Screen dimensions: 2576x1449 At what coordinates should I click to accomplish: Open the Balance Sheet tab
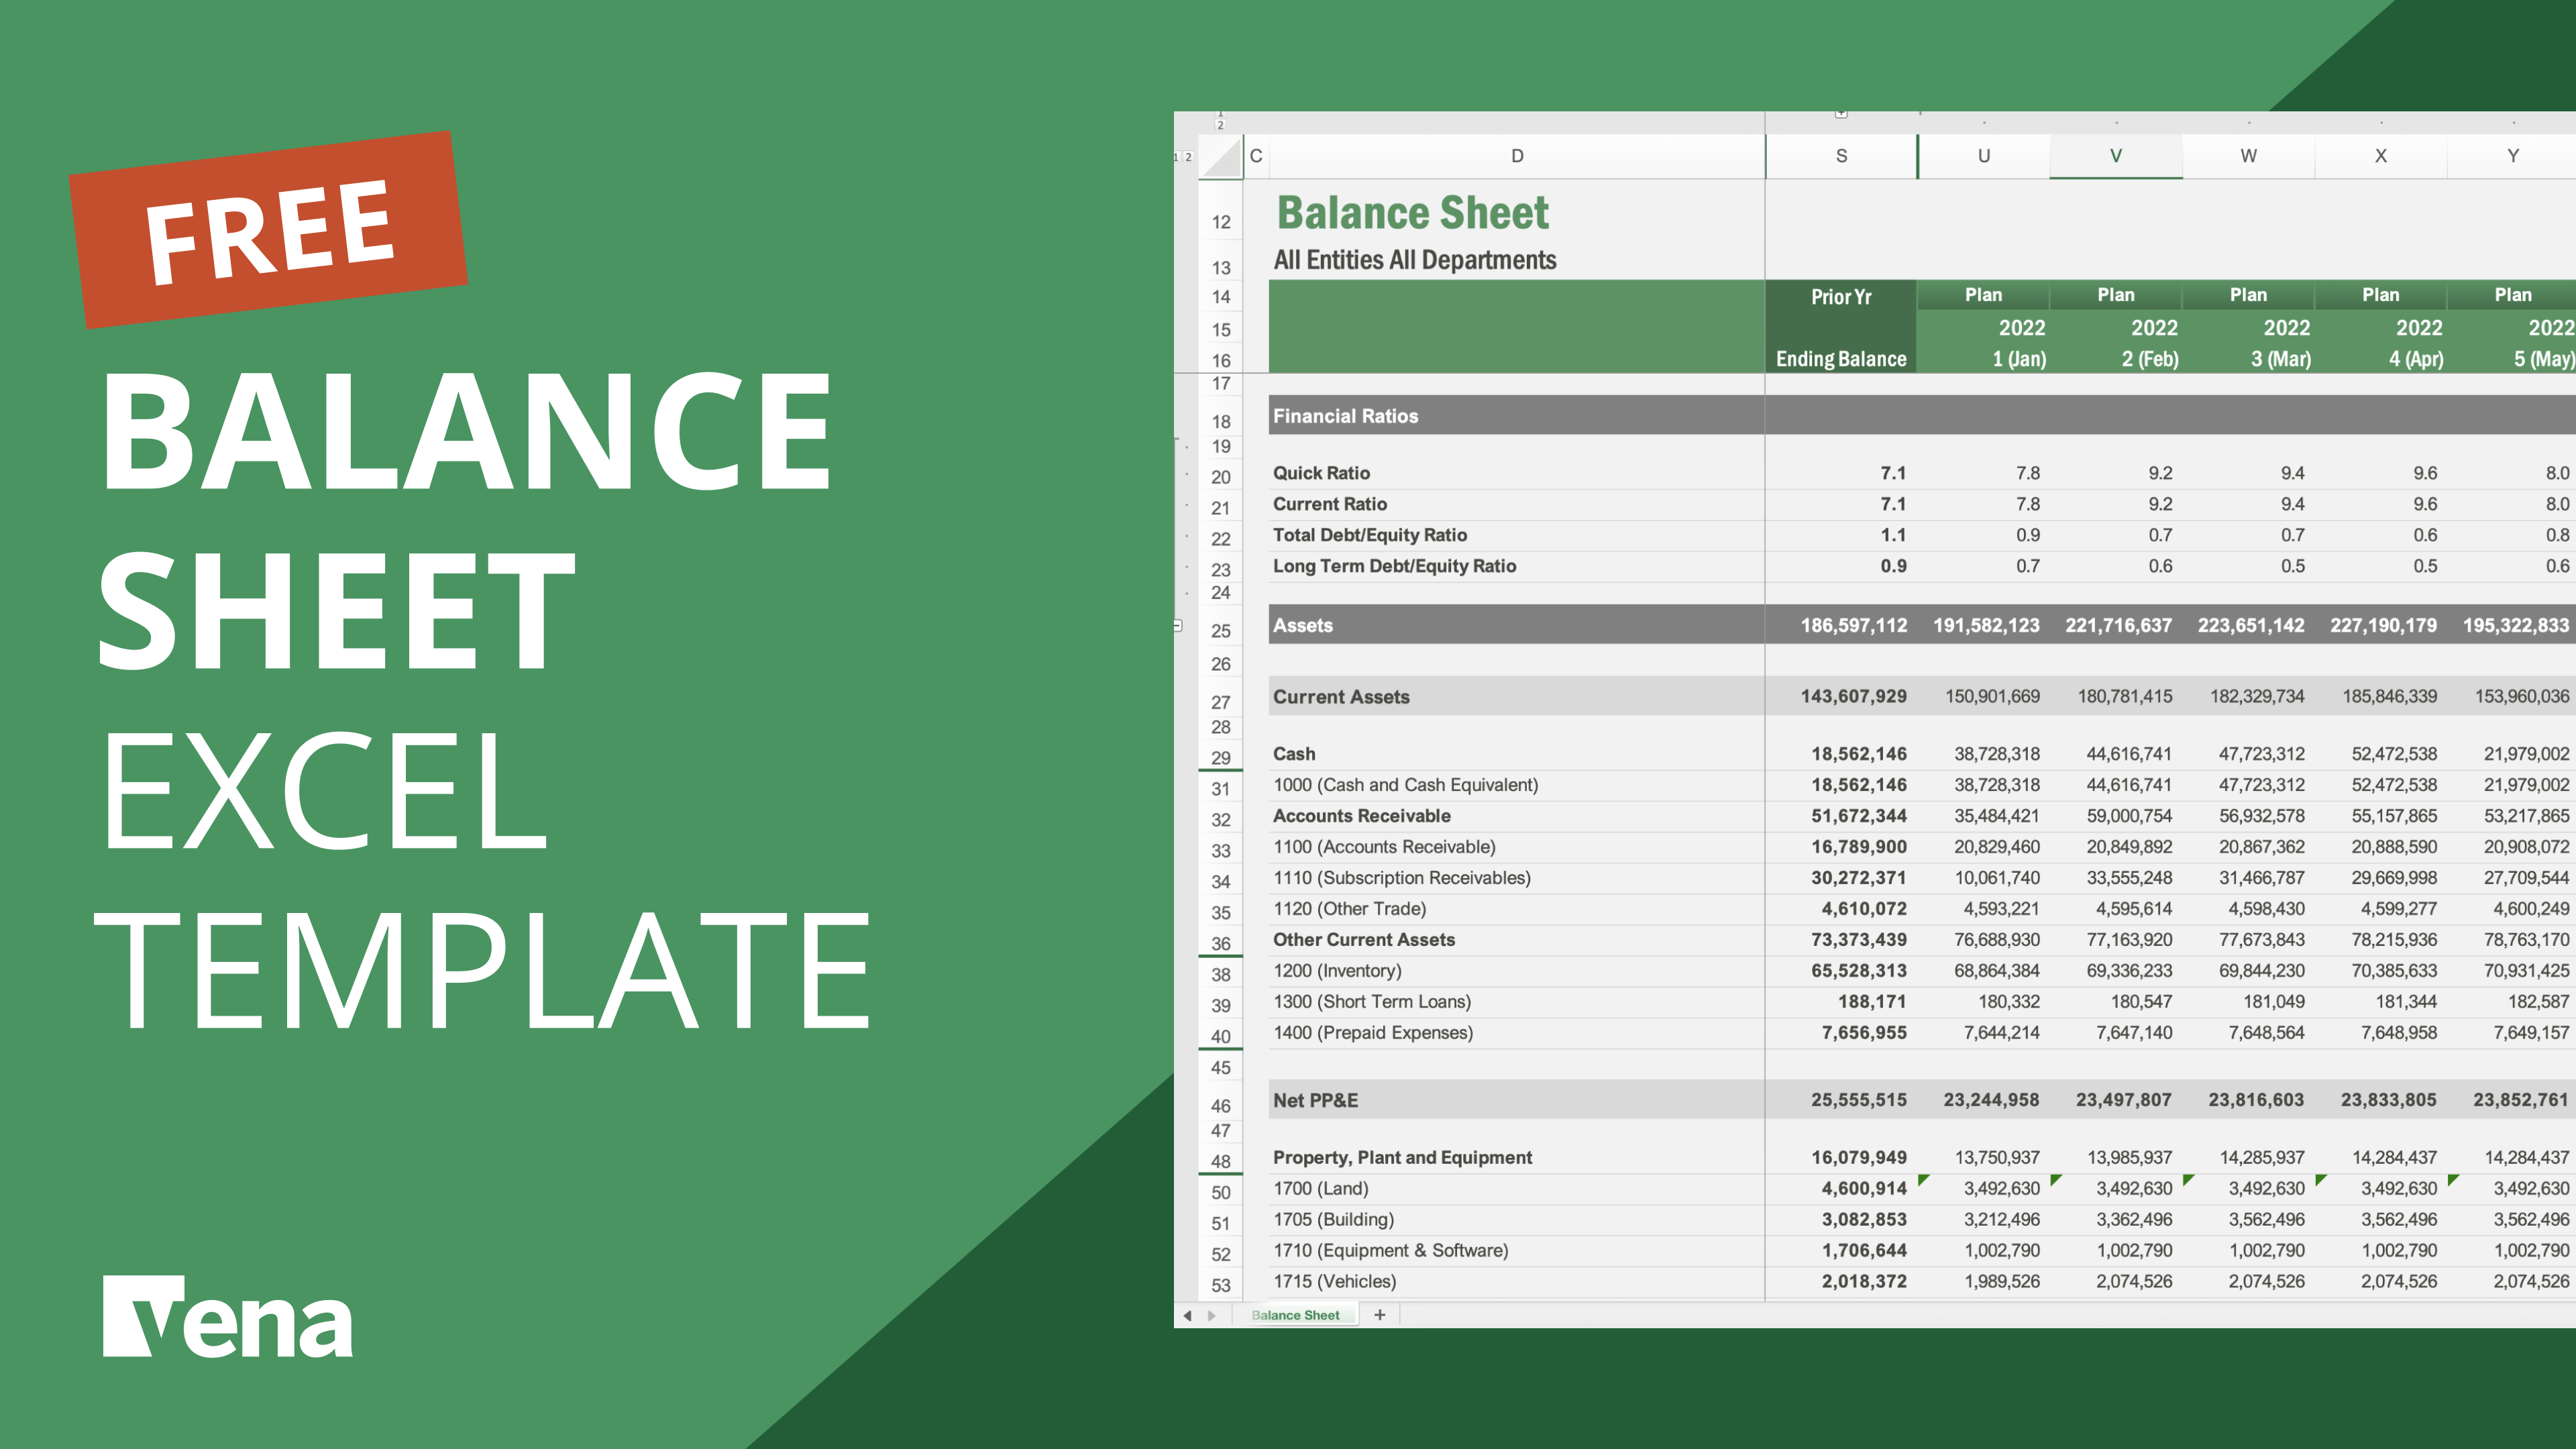pos(1295,1316)
